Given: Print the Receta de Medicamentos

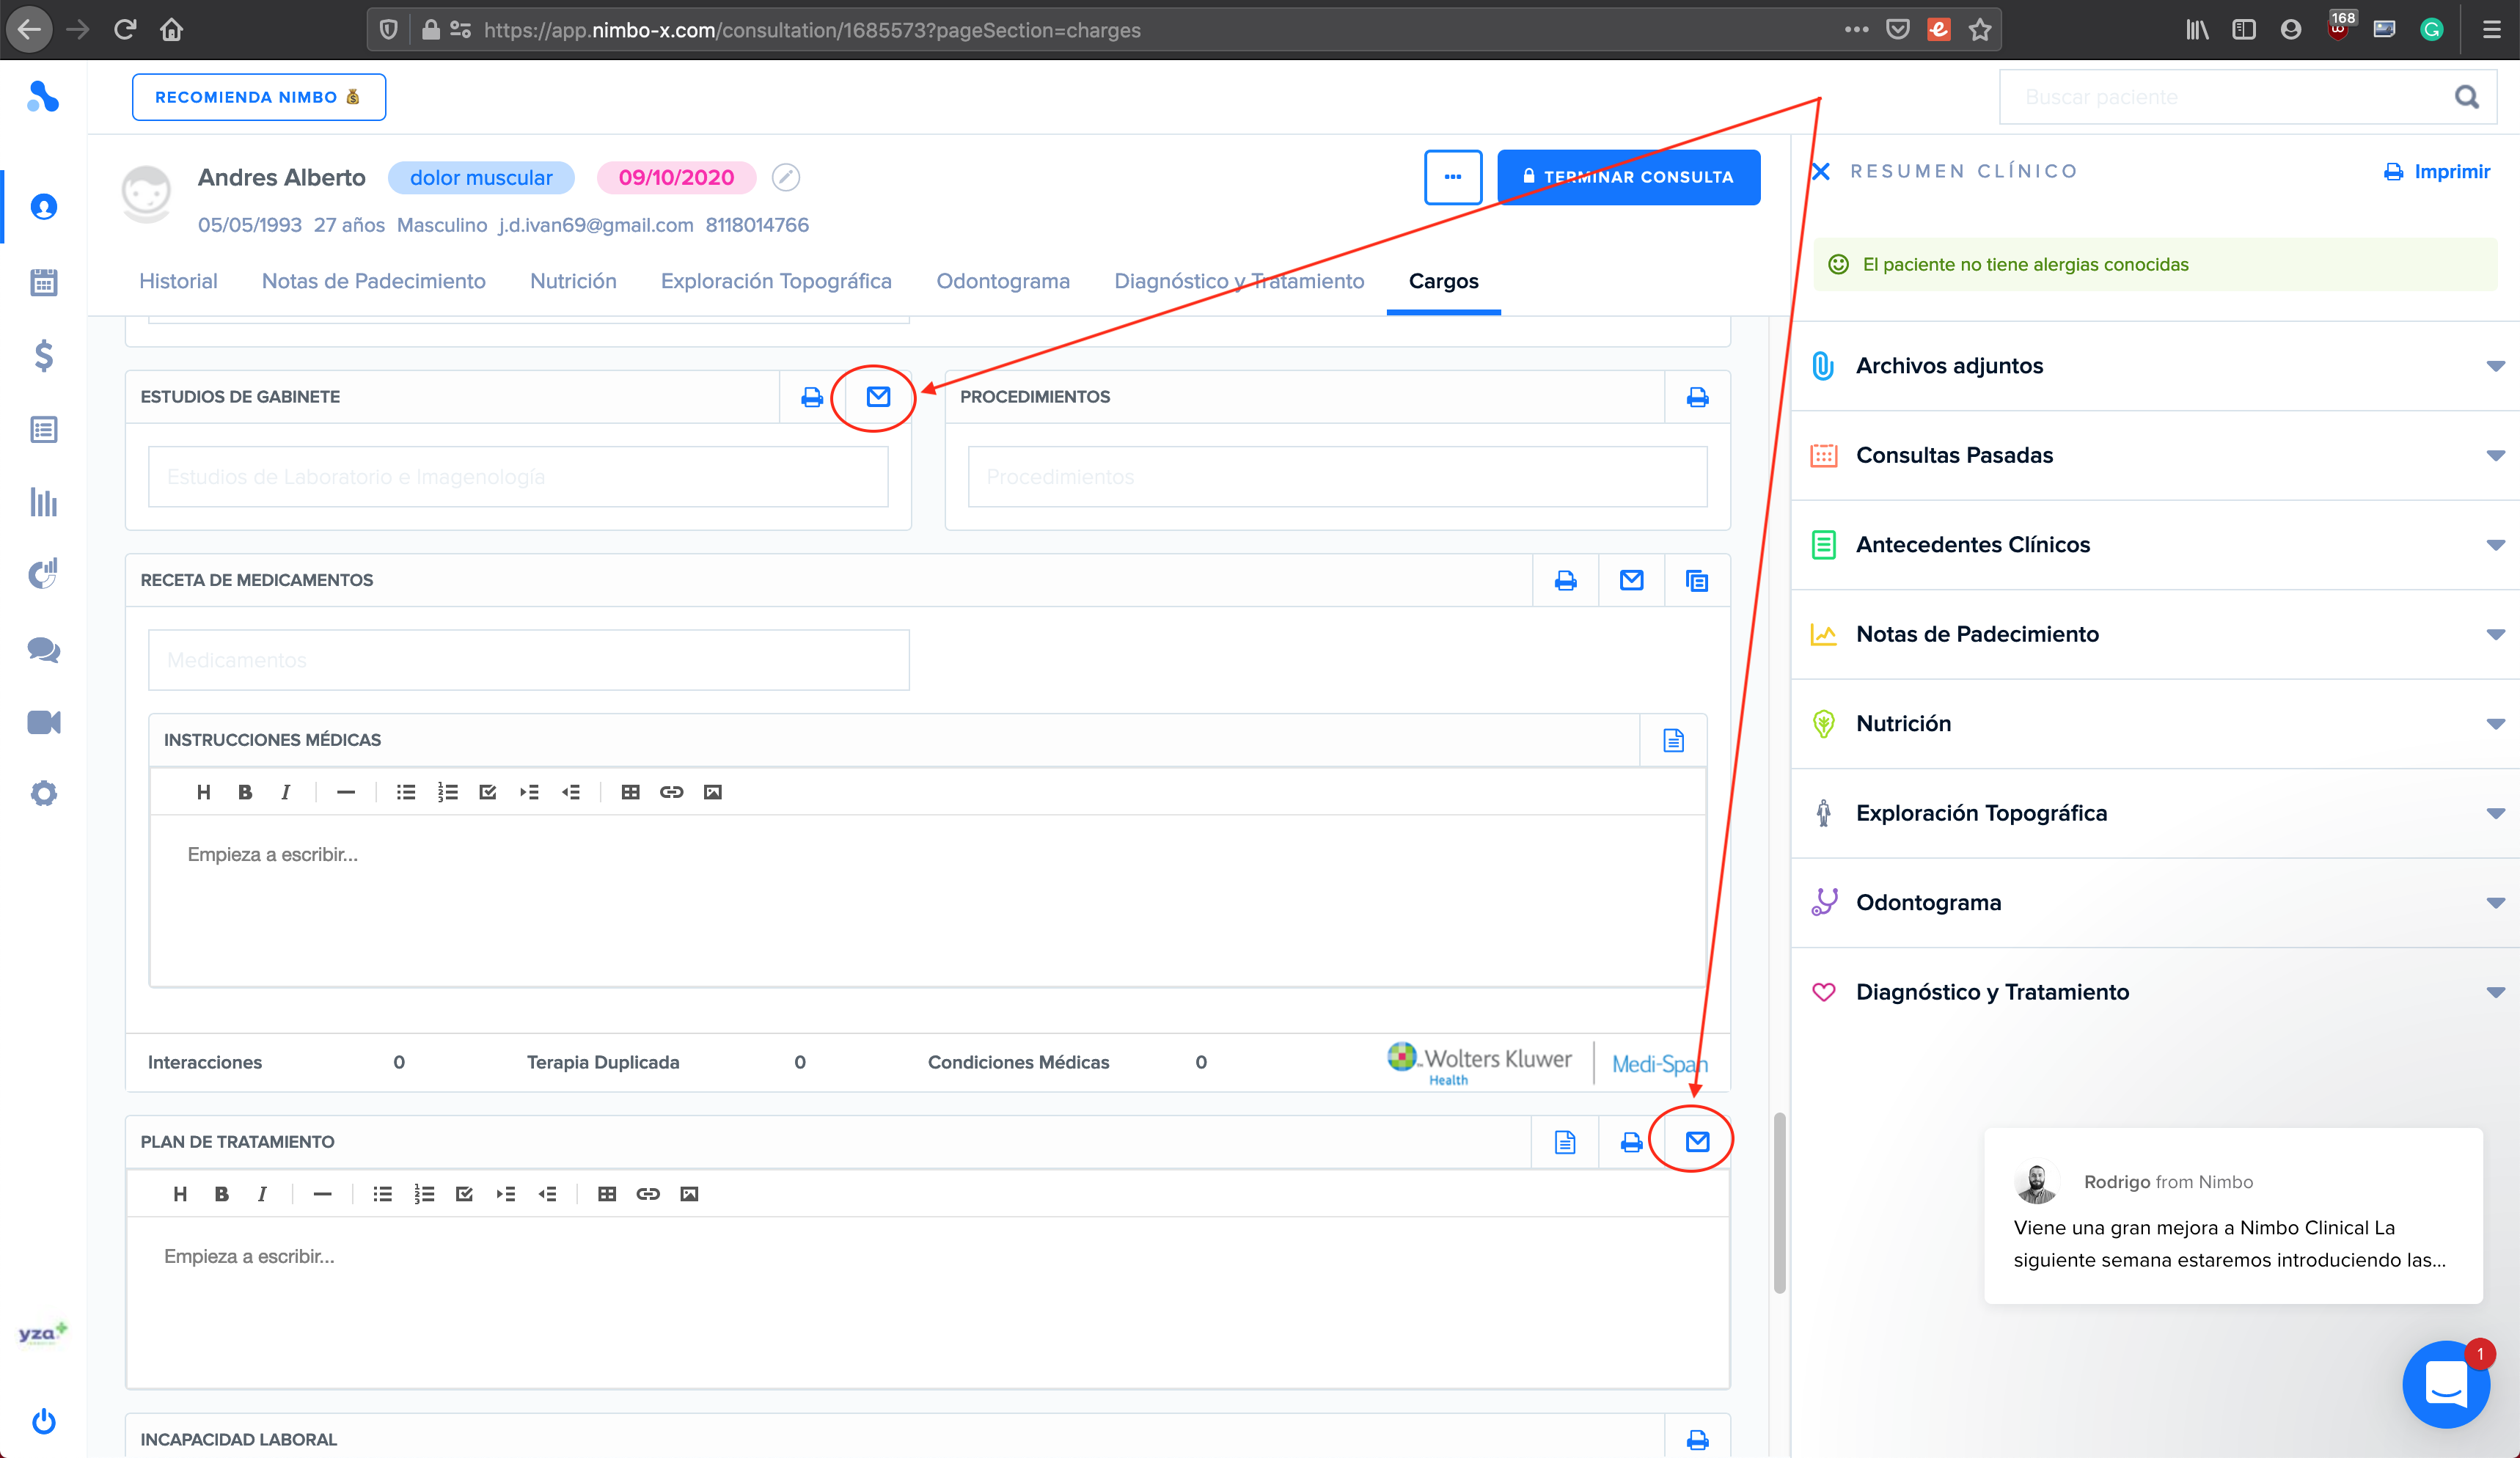Looking at the screenshot, I should [x=1565, y=581].
